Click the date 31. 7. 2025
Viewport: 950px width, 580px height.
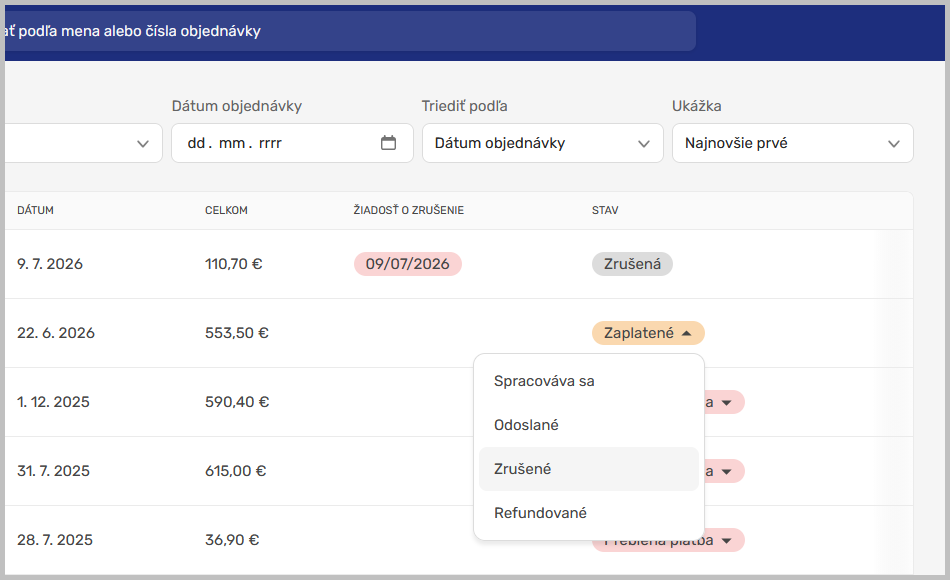[53, 471]
